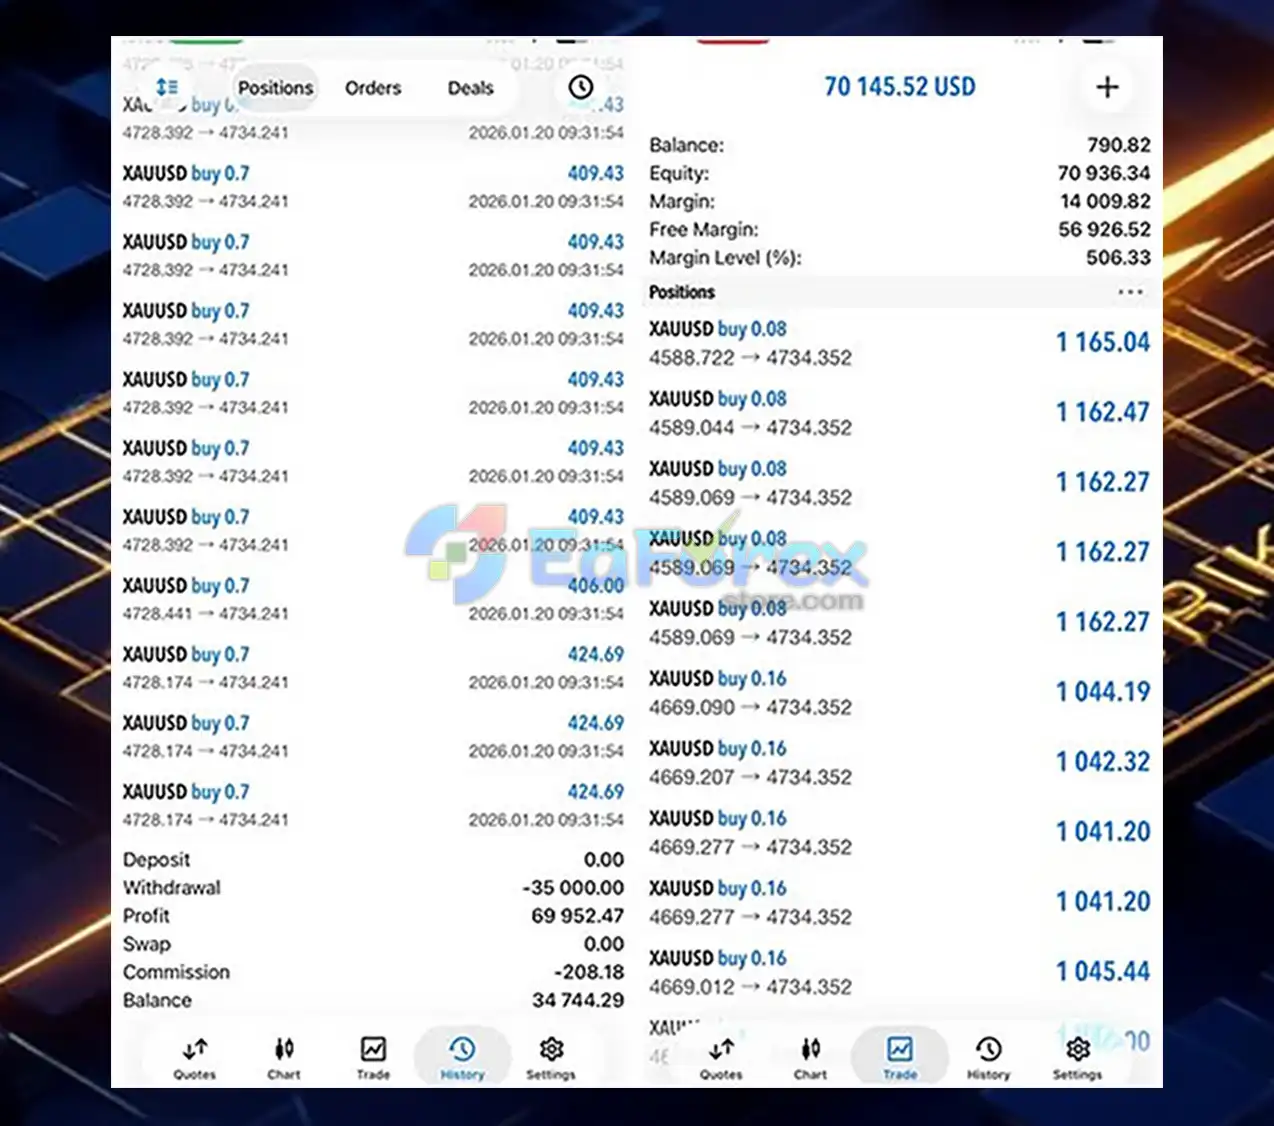Open Trade in the left bottom bar
Screen dimensions: 1274x1126
click(373, 1058)
